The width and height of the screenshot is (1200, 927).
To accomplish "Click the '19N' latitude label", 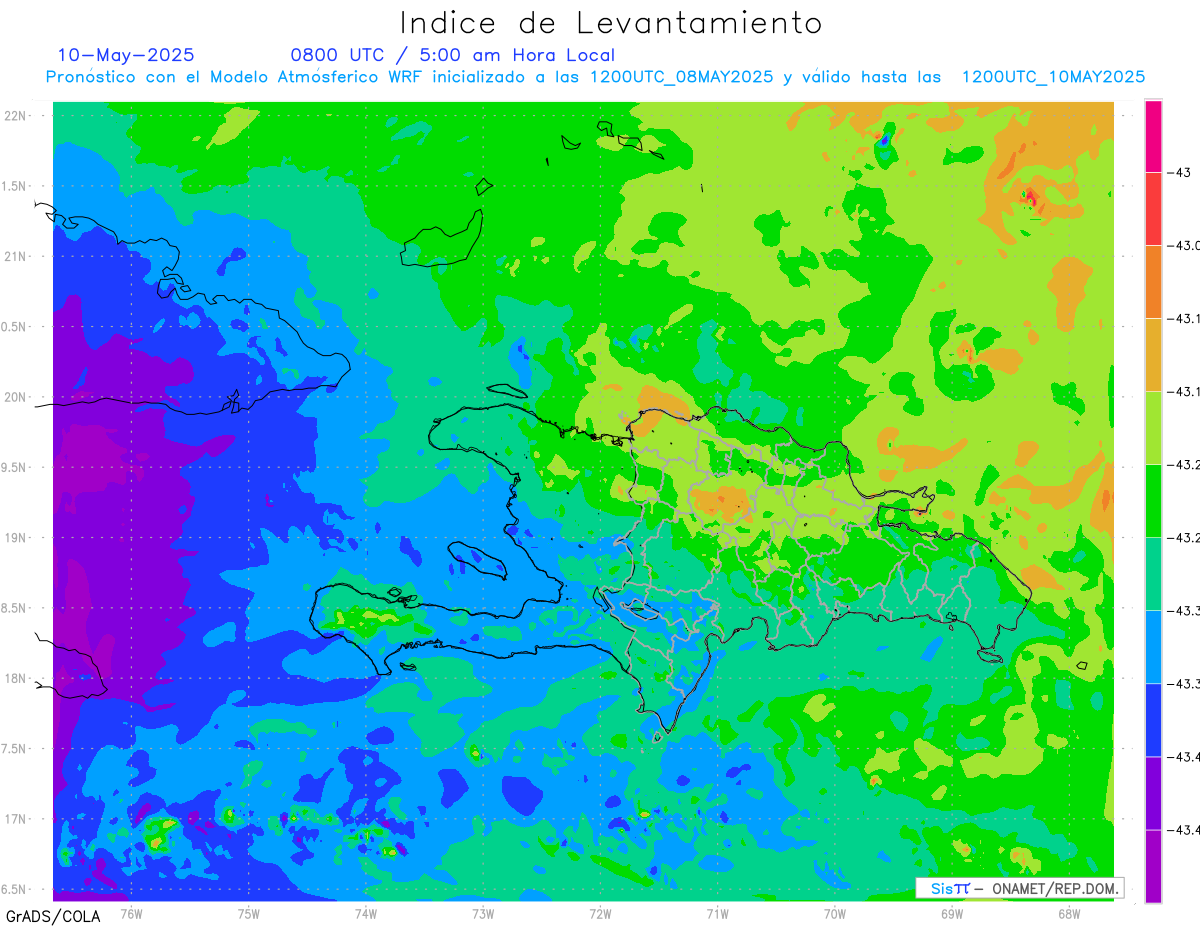I will tap(17, 538).
